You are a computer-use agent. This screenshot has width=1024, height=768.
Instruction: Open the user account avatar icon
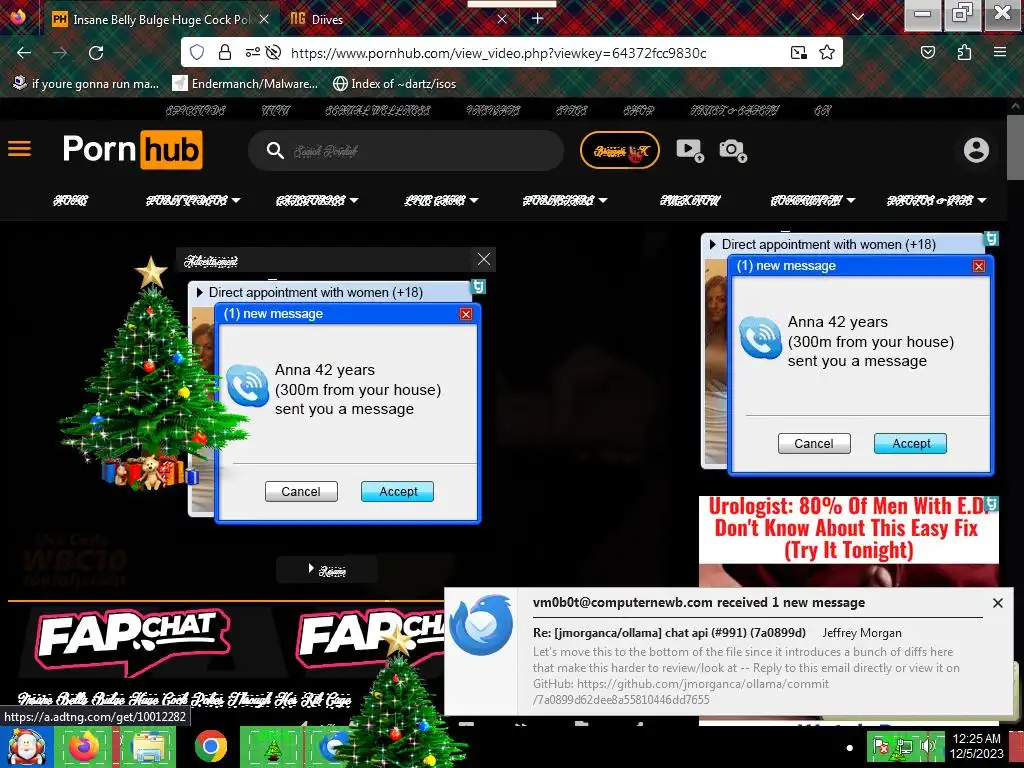tap(976, 150)
